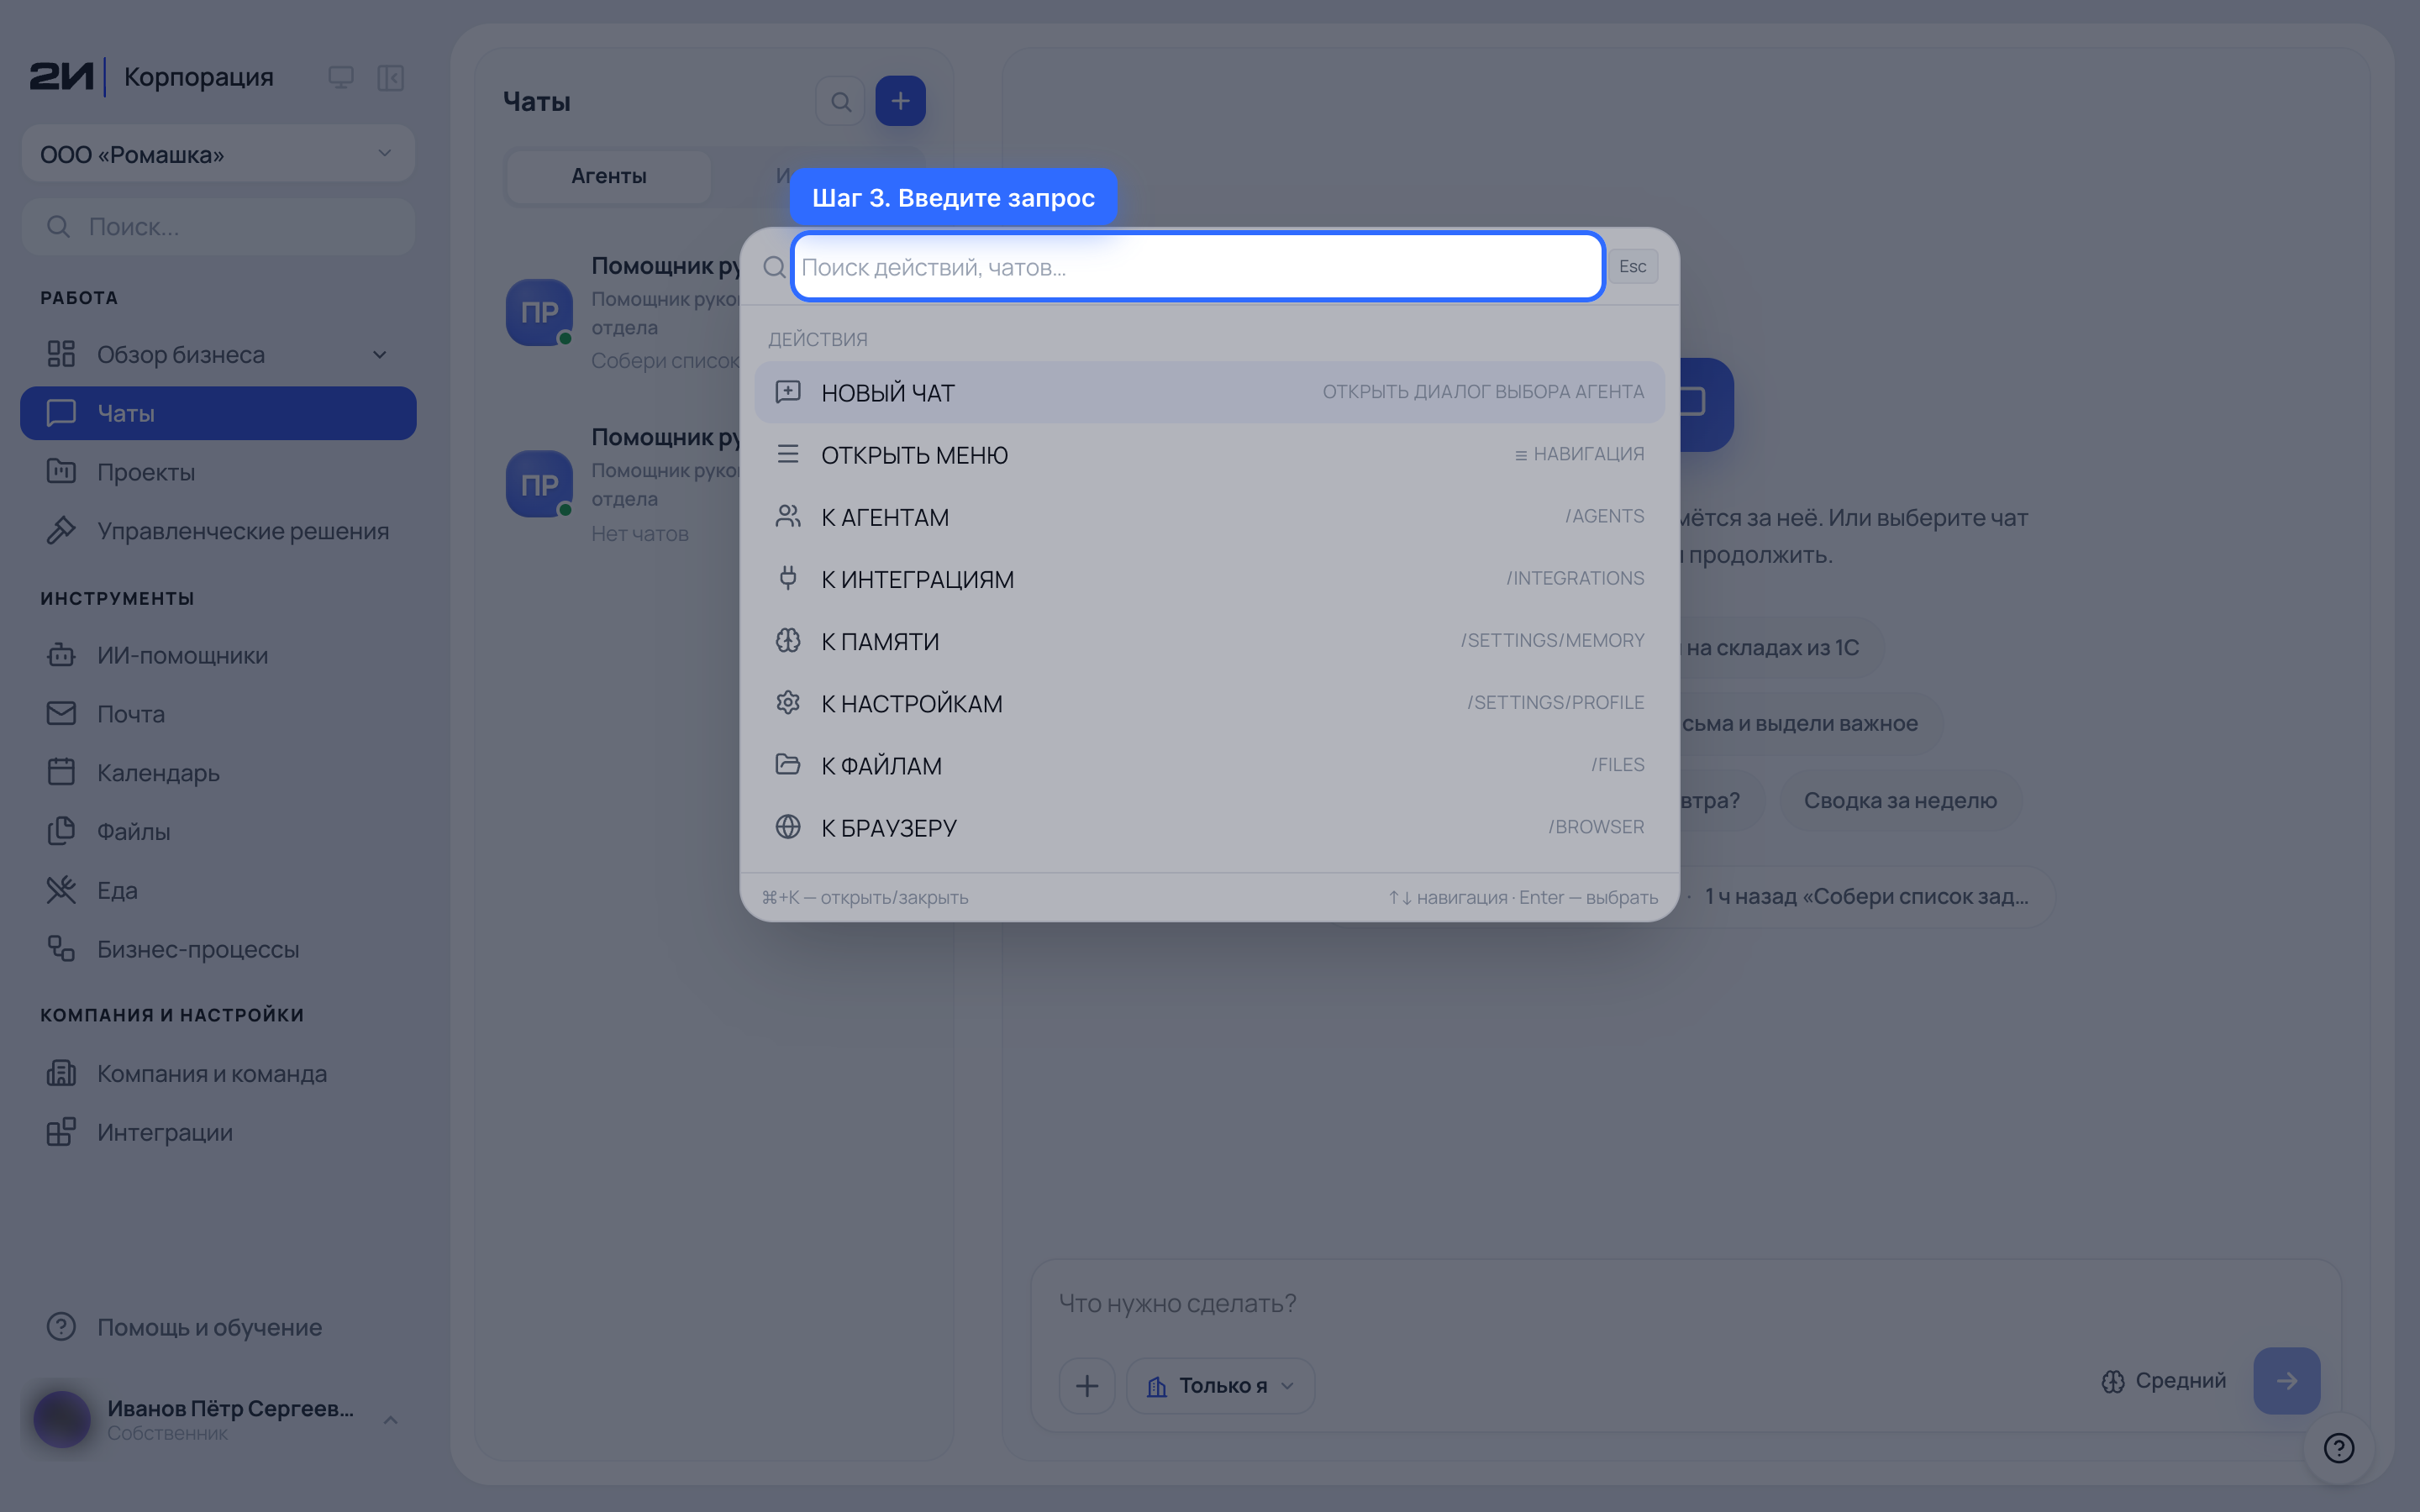Open «Управленческие решения» section
Image resolution: width=2420 pixels, height=1512 pixels.
(218, 531)
